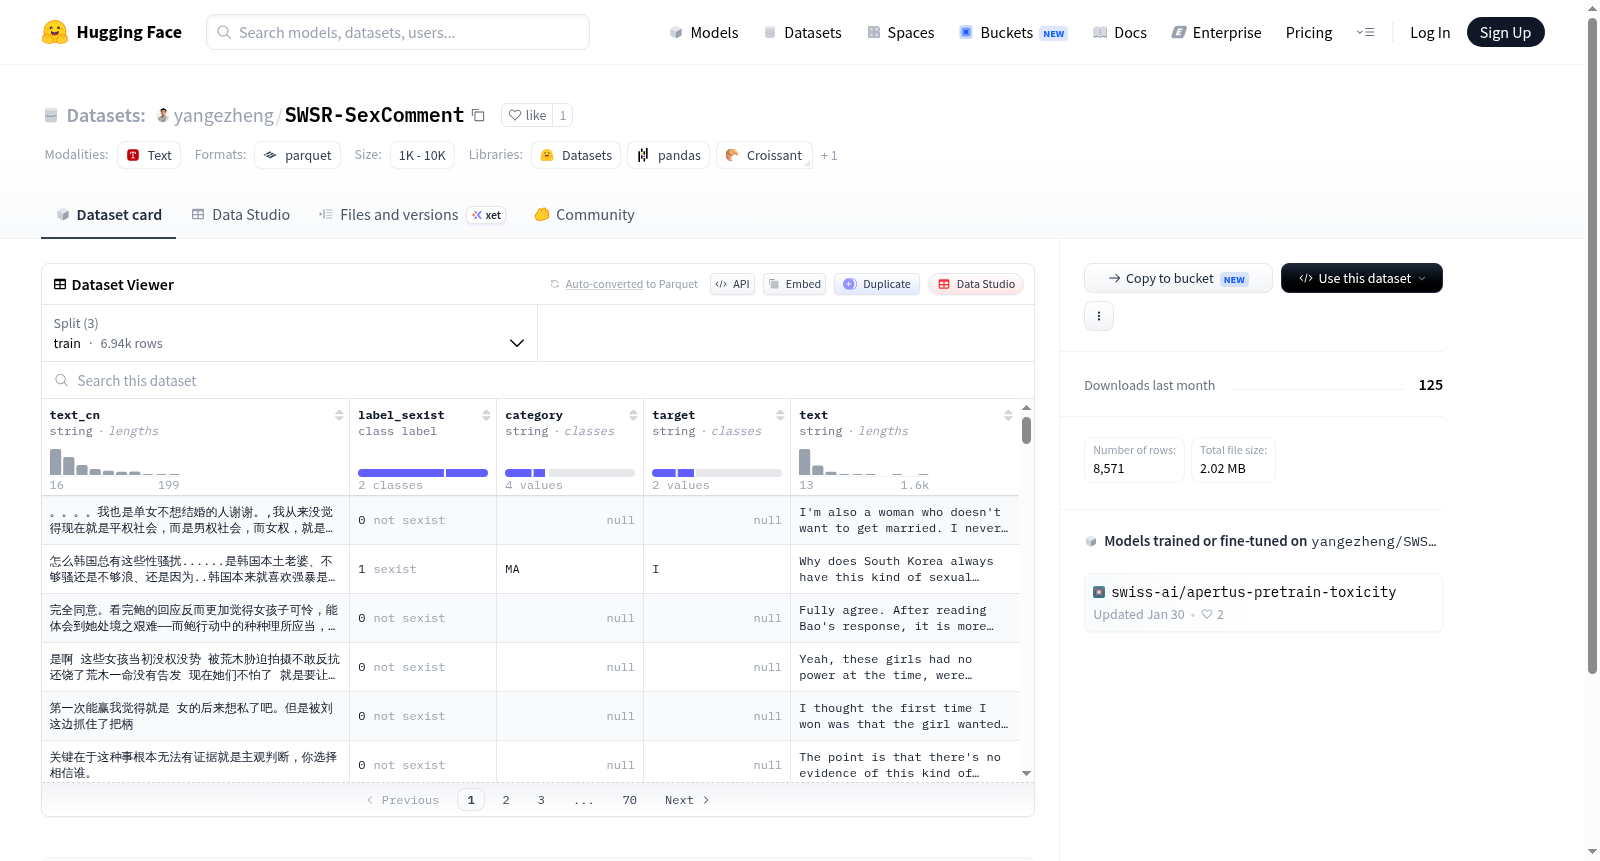Click the API code button
Viewport: 1600px width, 861px height.
732,284
